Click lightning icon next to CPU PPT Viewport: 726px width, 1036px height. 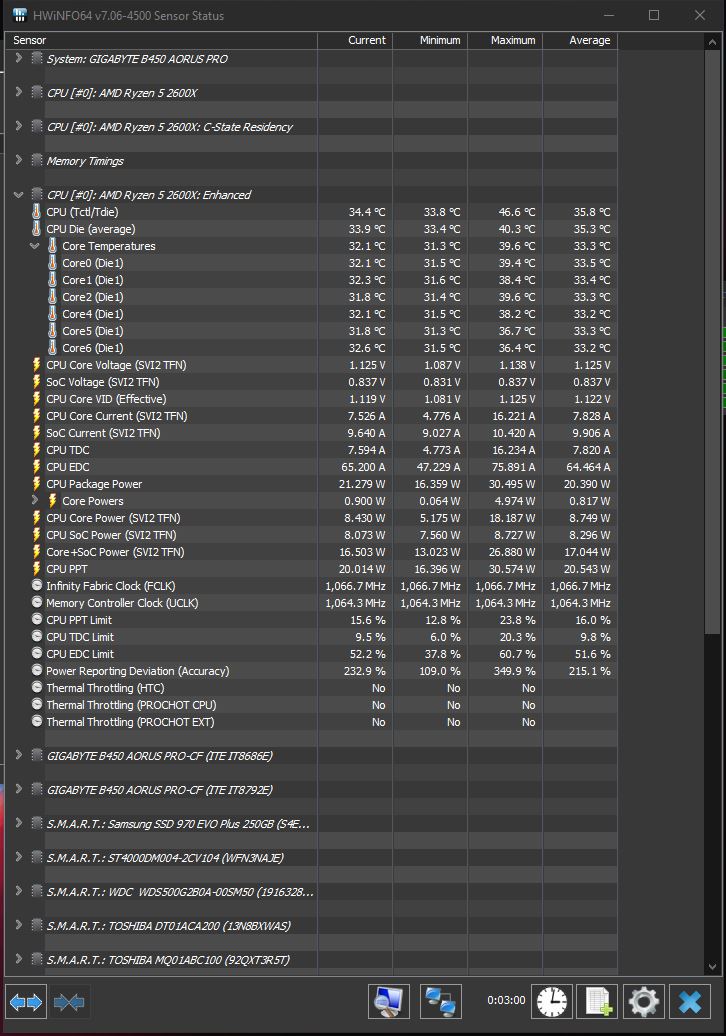[x=36, y=569]
